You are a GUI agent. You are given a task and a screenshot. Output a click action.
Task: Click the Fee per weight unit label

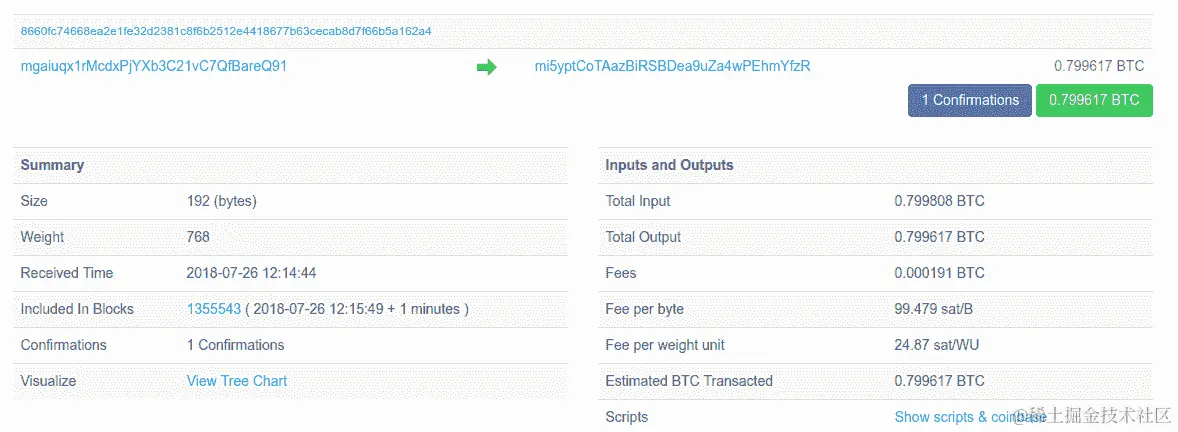click(665, 345)
